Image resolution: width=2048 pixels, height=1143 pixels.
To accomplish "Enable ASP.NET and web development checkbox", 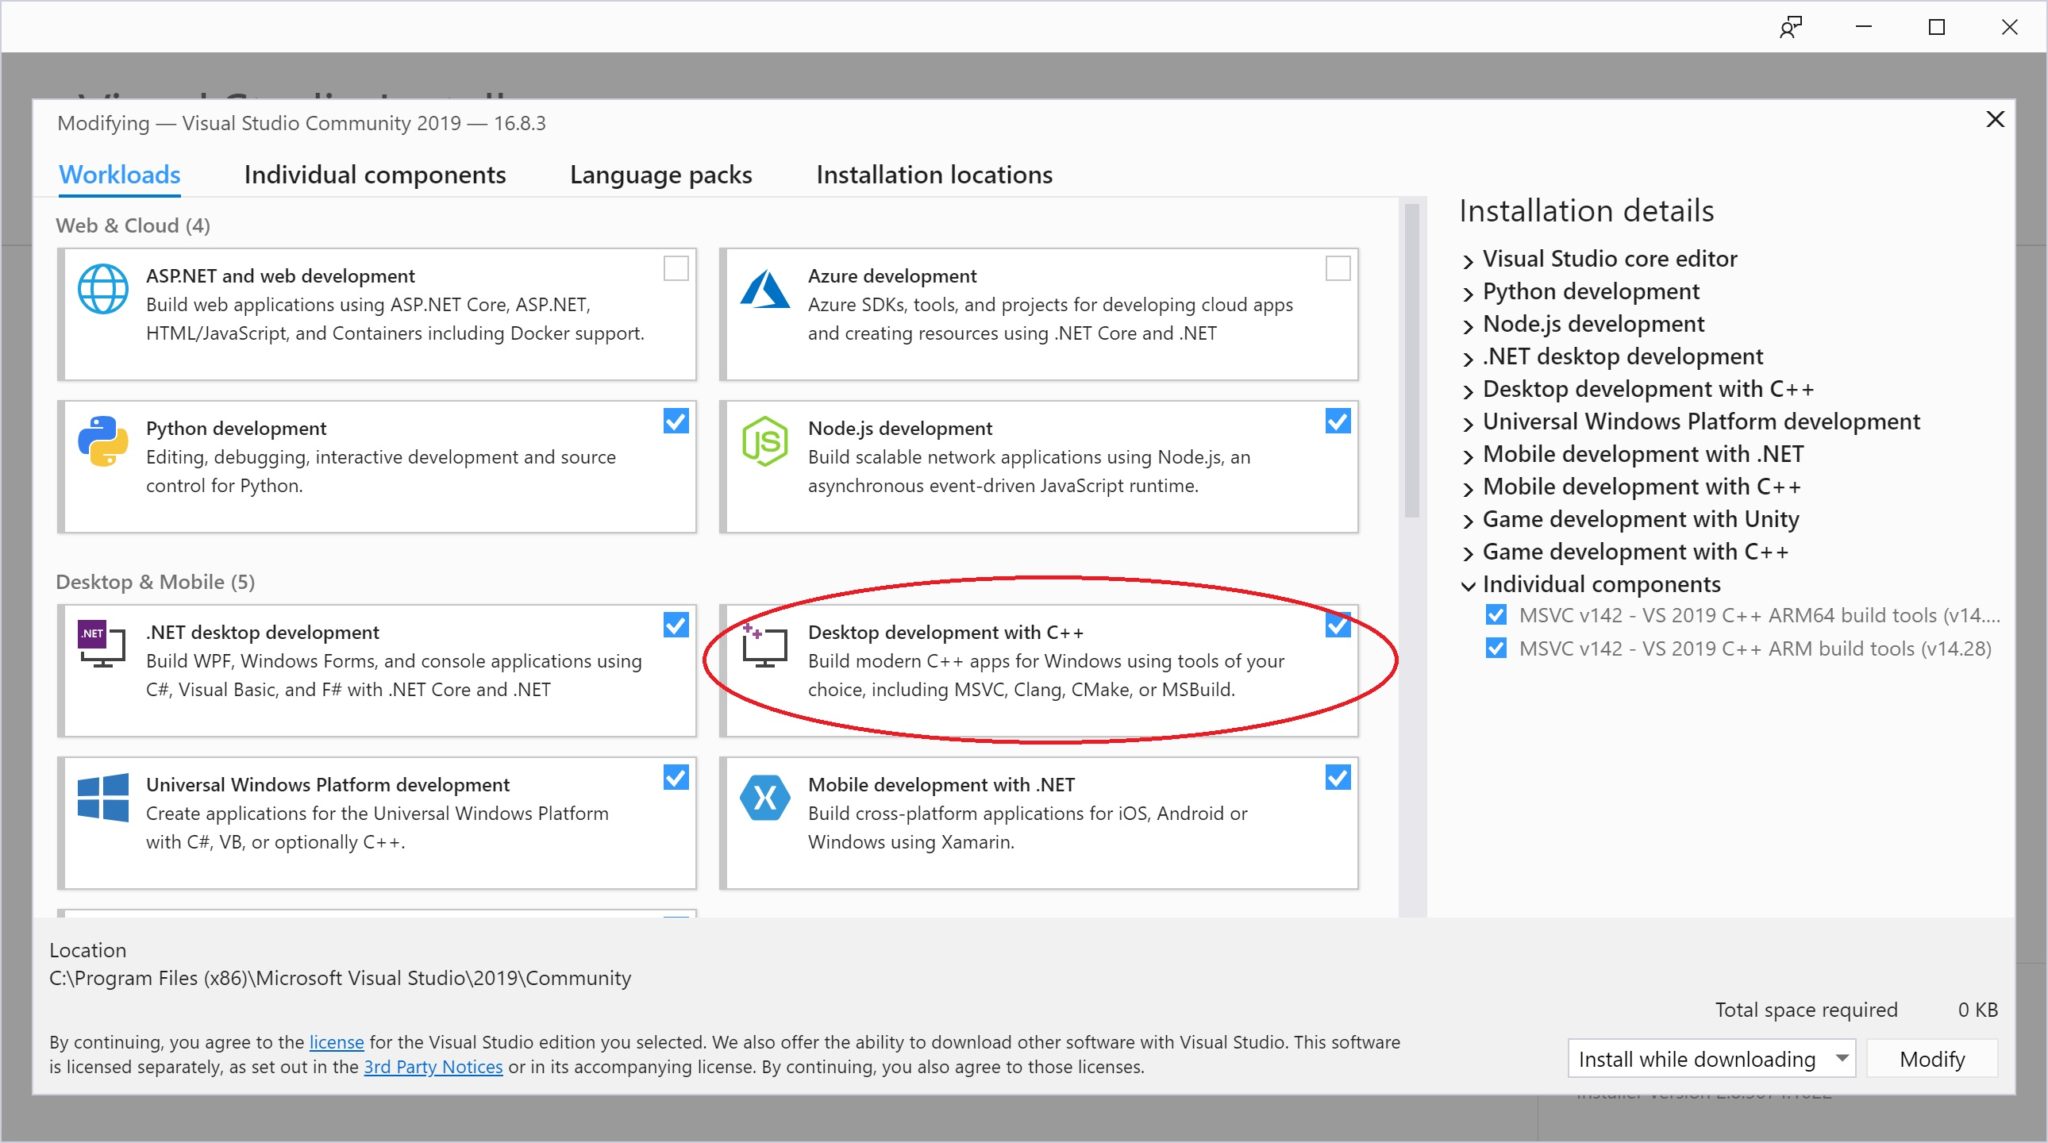I will [x=676, y=268].
